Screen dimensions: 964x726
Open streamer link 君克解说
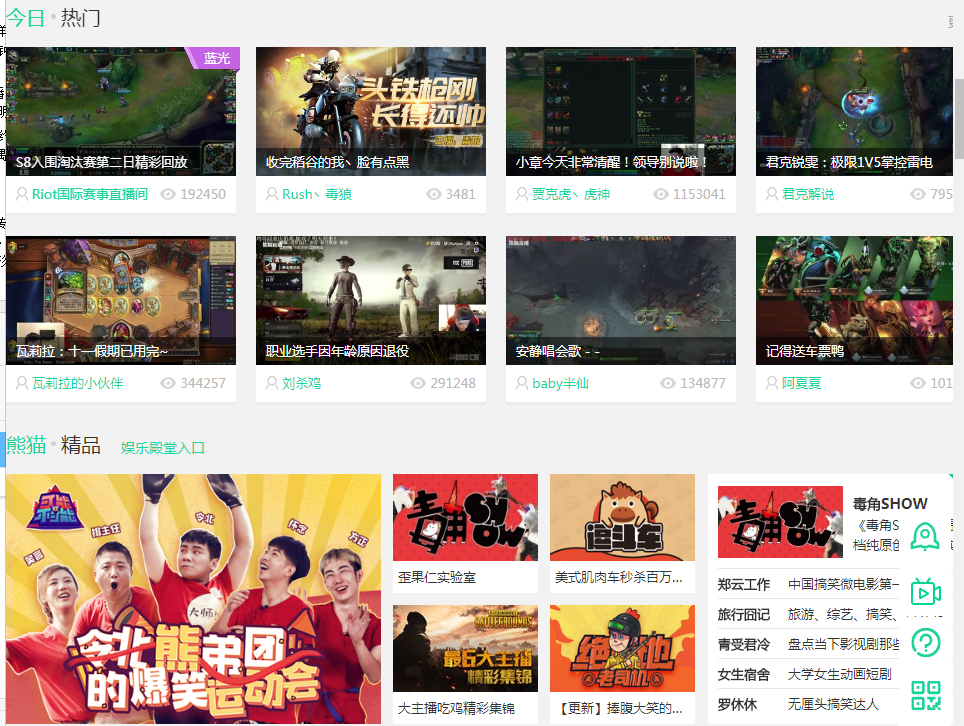[x=808, y=194]
